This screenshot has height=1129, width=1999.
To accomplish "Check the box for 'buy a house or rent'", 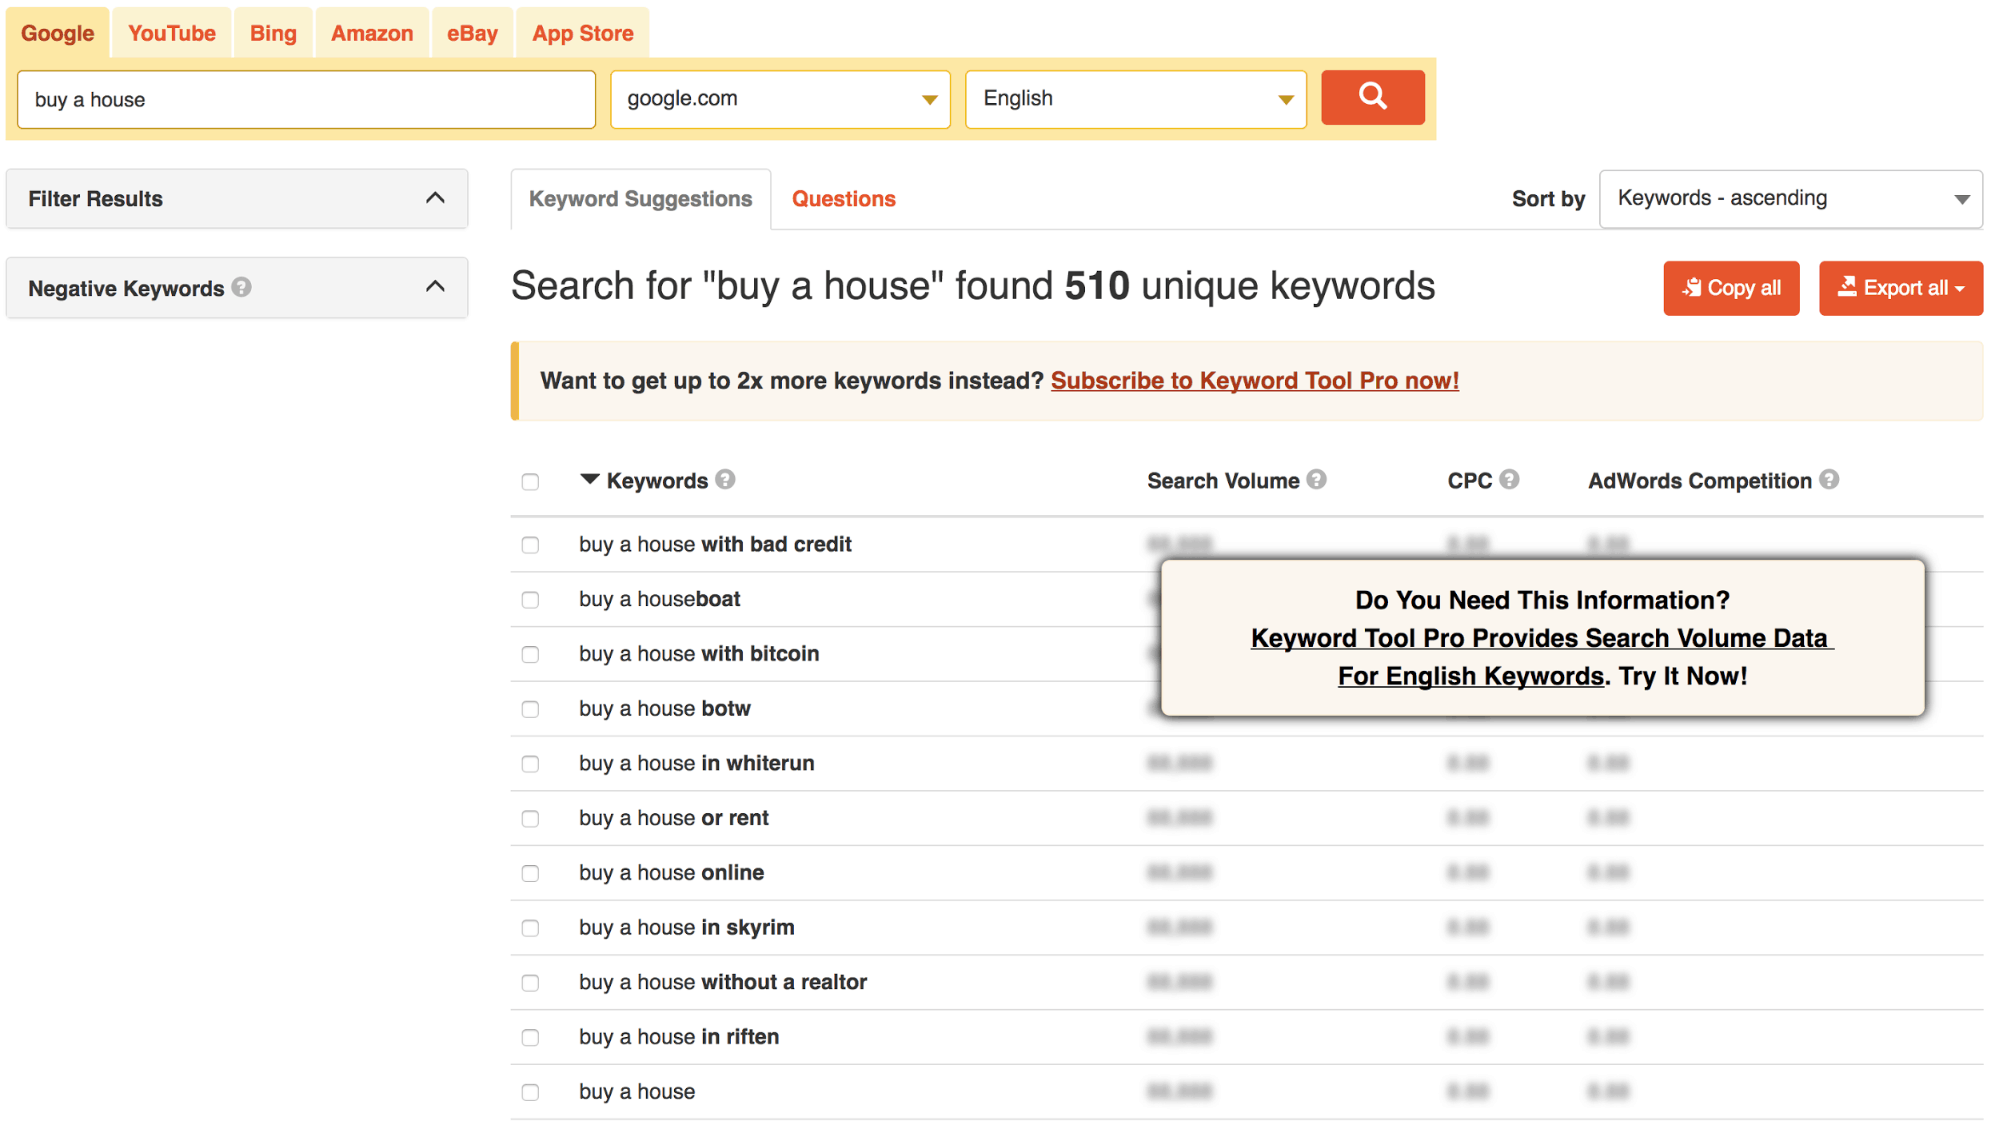I will [x=530, y=819].
